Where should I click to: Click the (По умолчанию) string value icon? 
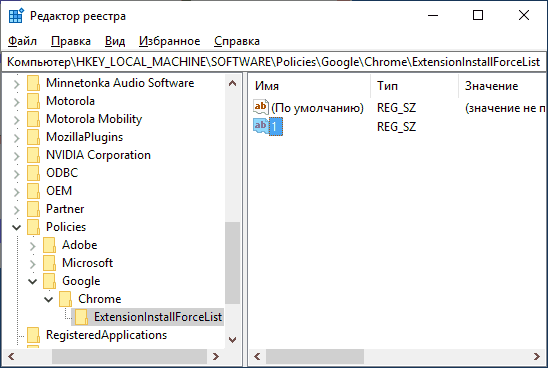(261, 107)
